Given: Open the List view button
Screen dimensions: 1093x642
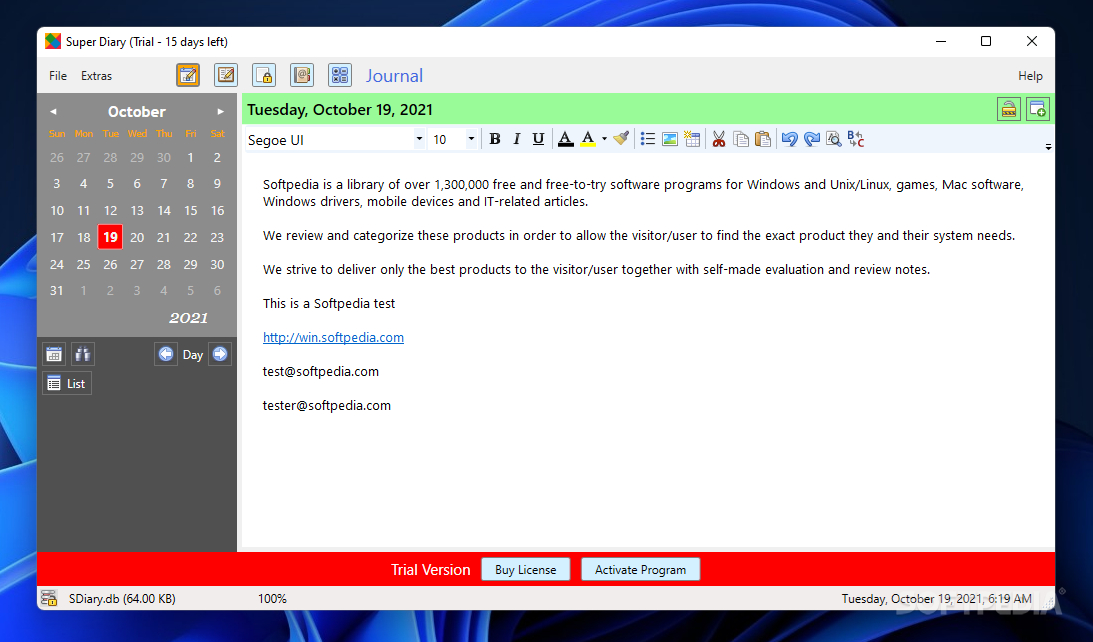Looking at the screenshot, I should [67, 383].
